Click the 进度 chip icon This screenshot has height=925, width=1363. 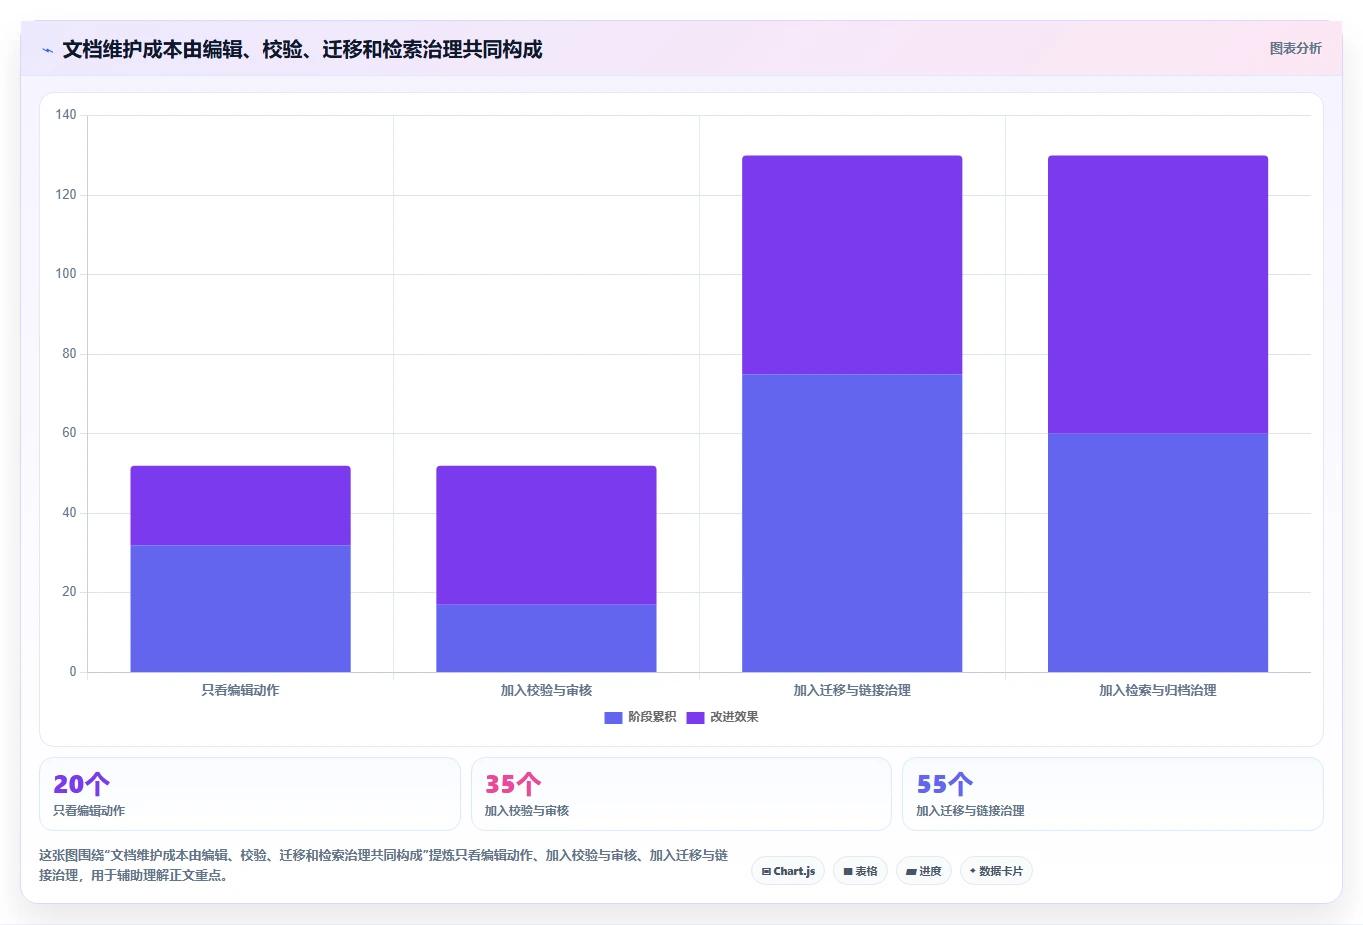point(911,872)
